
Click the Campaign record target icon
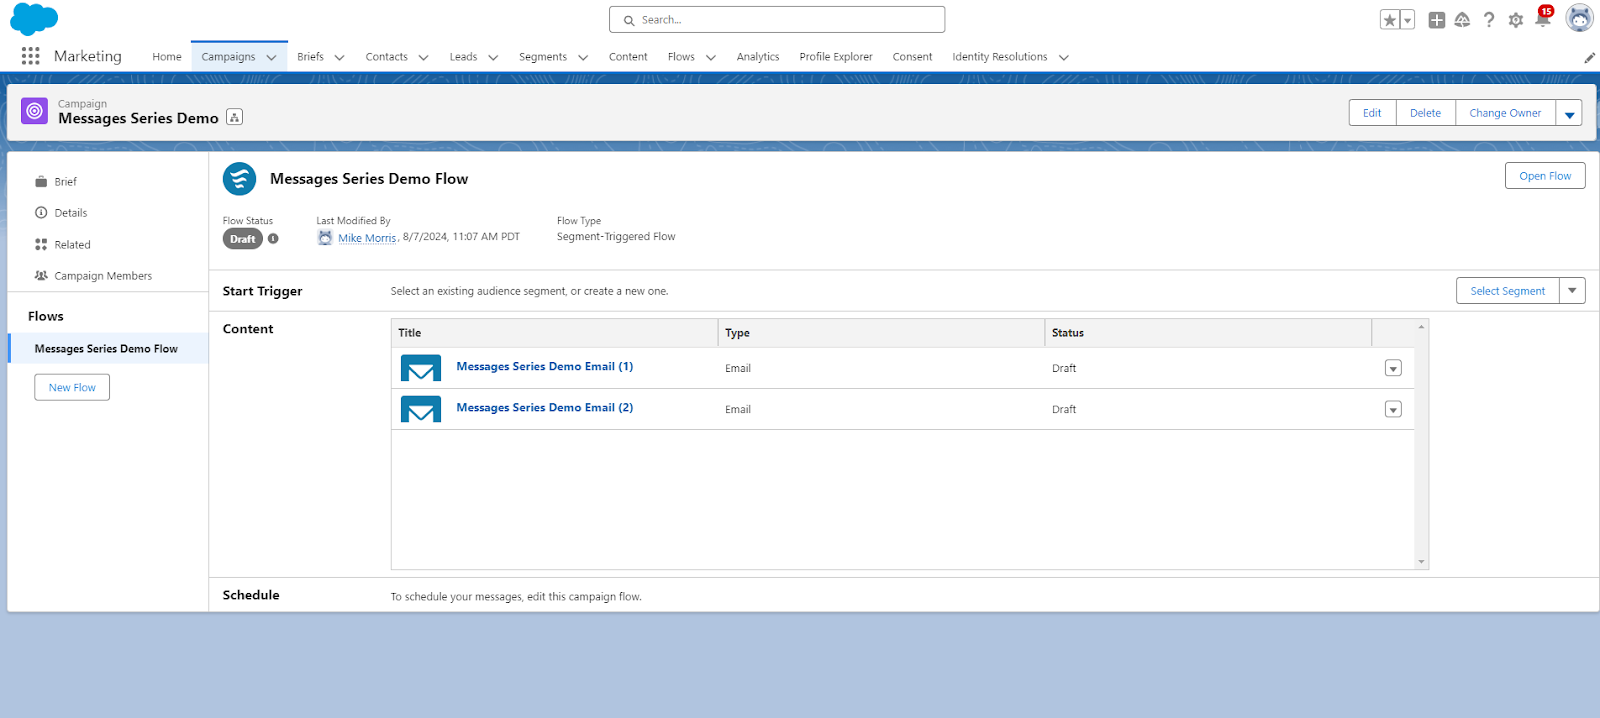[x=35, y=111]
